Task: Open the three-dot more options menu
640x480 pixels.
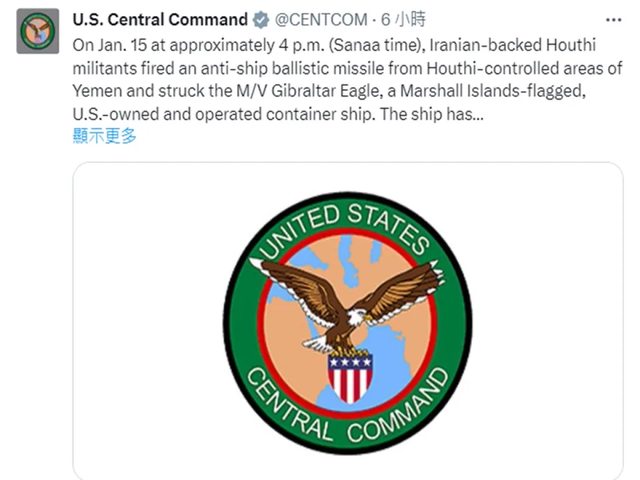Action: [613, 20]
